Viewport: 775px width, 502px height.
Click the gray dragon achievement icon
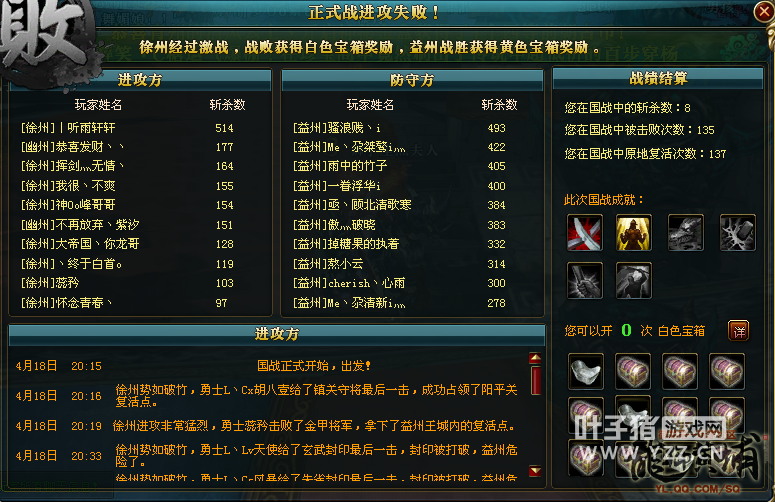pos(686,233)
